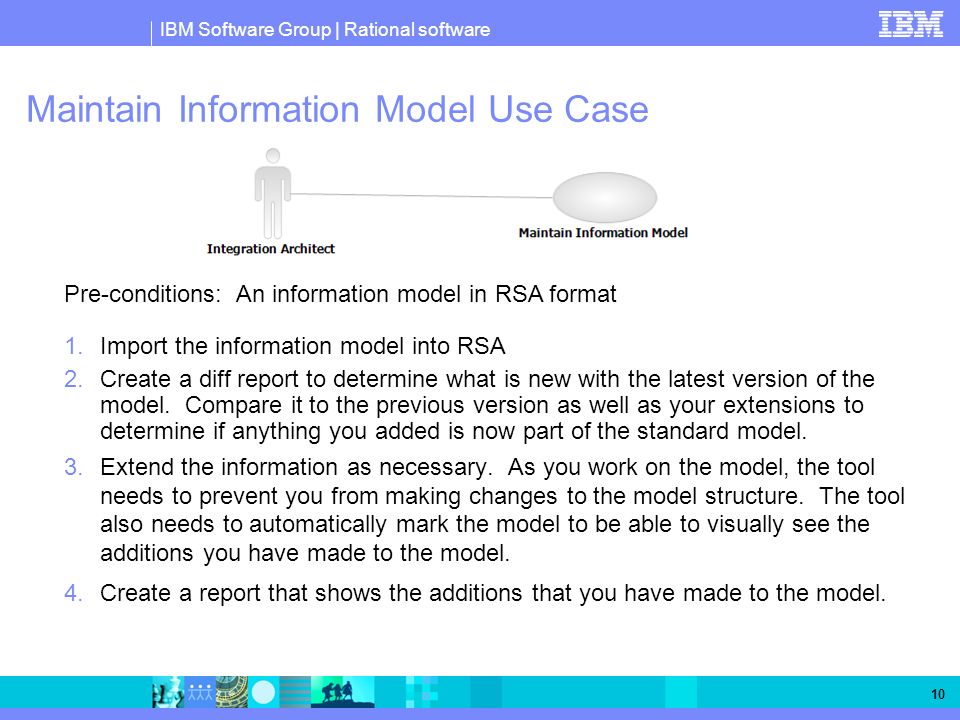960x720 pixels.
Task: Click the association line between actor and use case
Action: click(422, 196)
